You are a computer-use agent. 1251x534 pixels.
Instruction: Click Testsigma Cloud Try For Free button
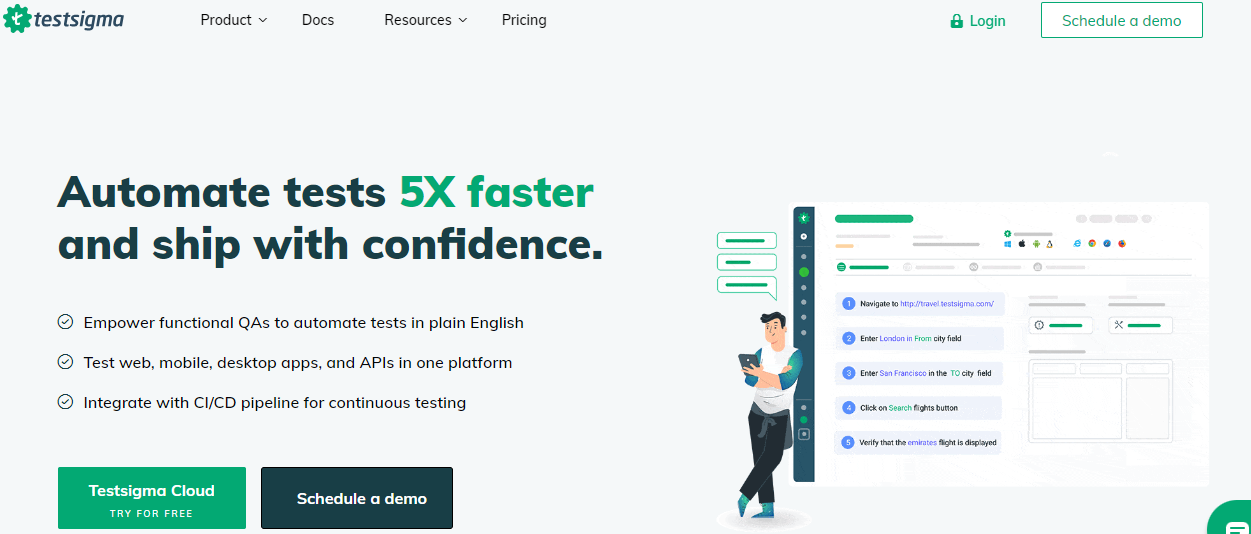coord(152,498)
